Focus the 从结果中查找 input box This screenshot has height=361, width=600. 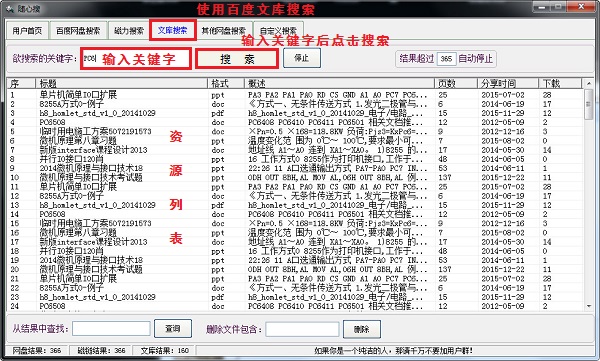[111, 329]
